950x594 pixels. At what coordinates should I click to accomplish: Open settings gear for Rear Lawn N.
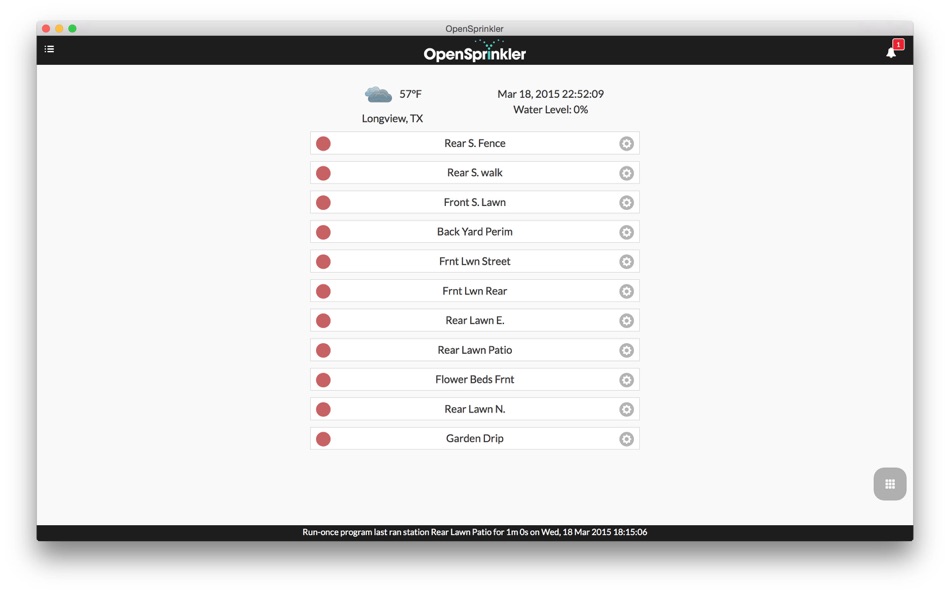click(x=626, y=410)
